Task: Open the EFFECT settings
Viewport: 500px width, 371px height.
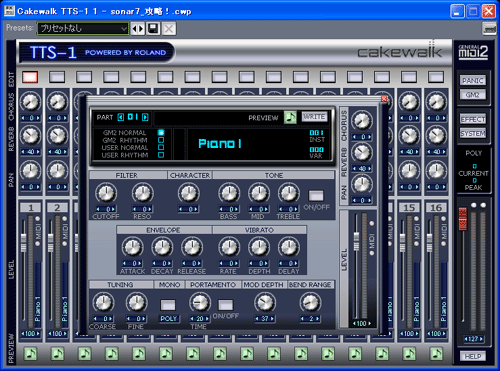Action: click(x=473, y=119)
